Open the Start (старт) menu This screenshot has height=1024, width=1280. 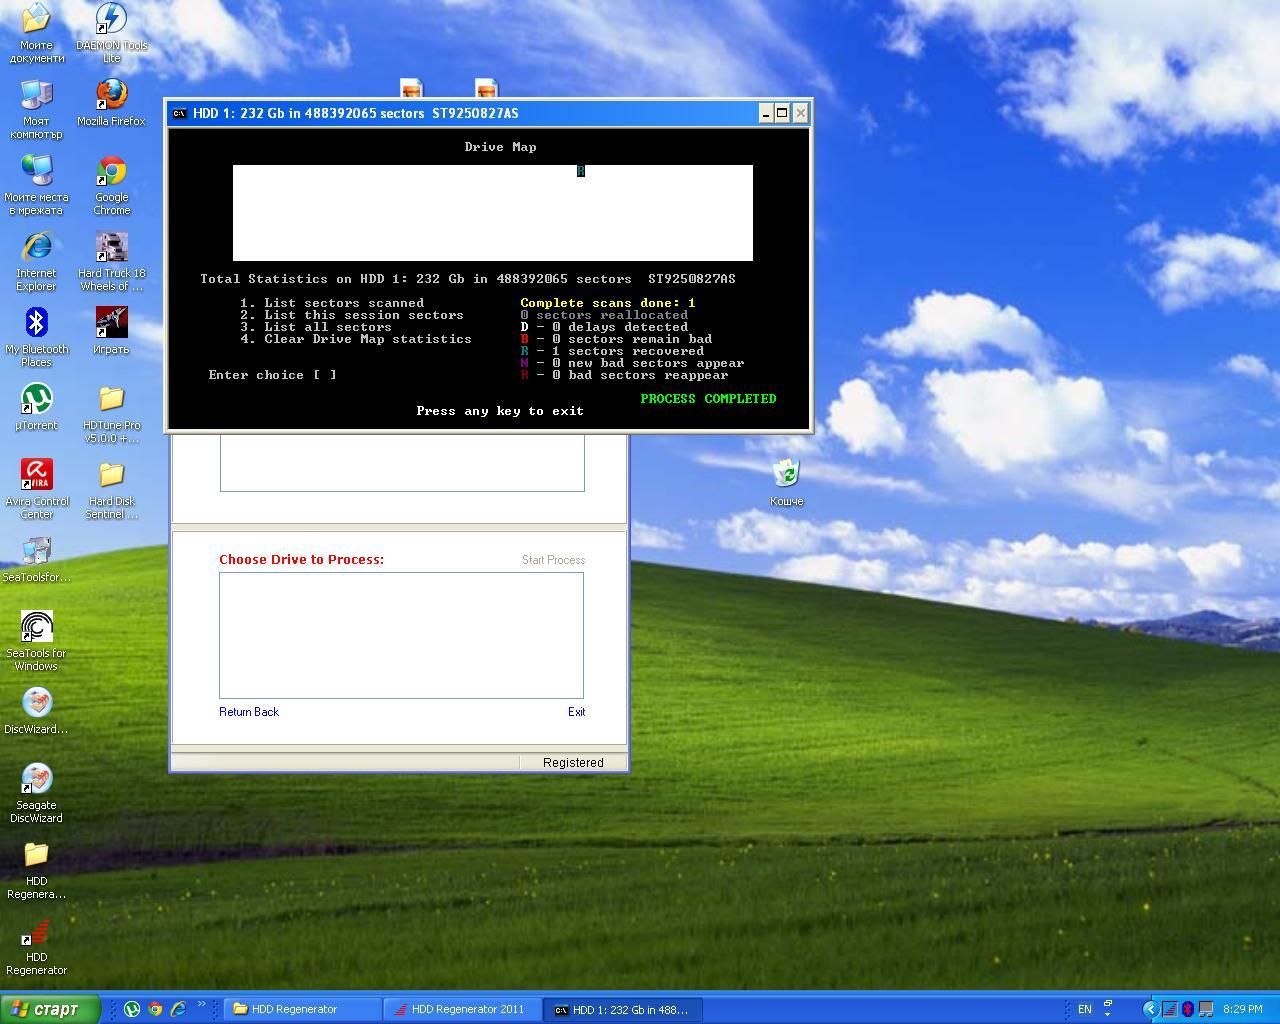[x=50, y=1009]
